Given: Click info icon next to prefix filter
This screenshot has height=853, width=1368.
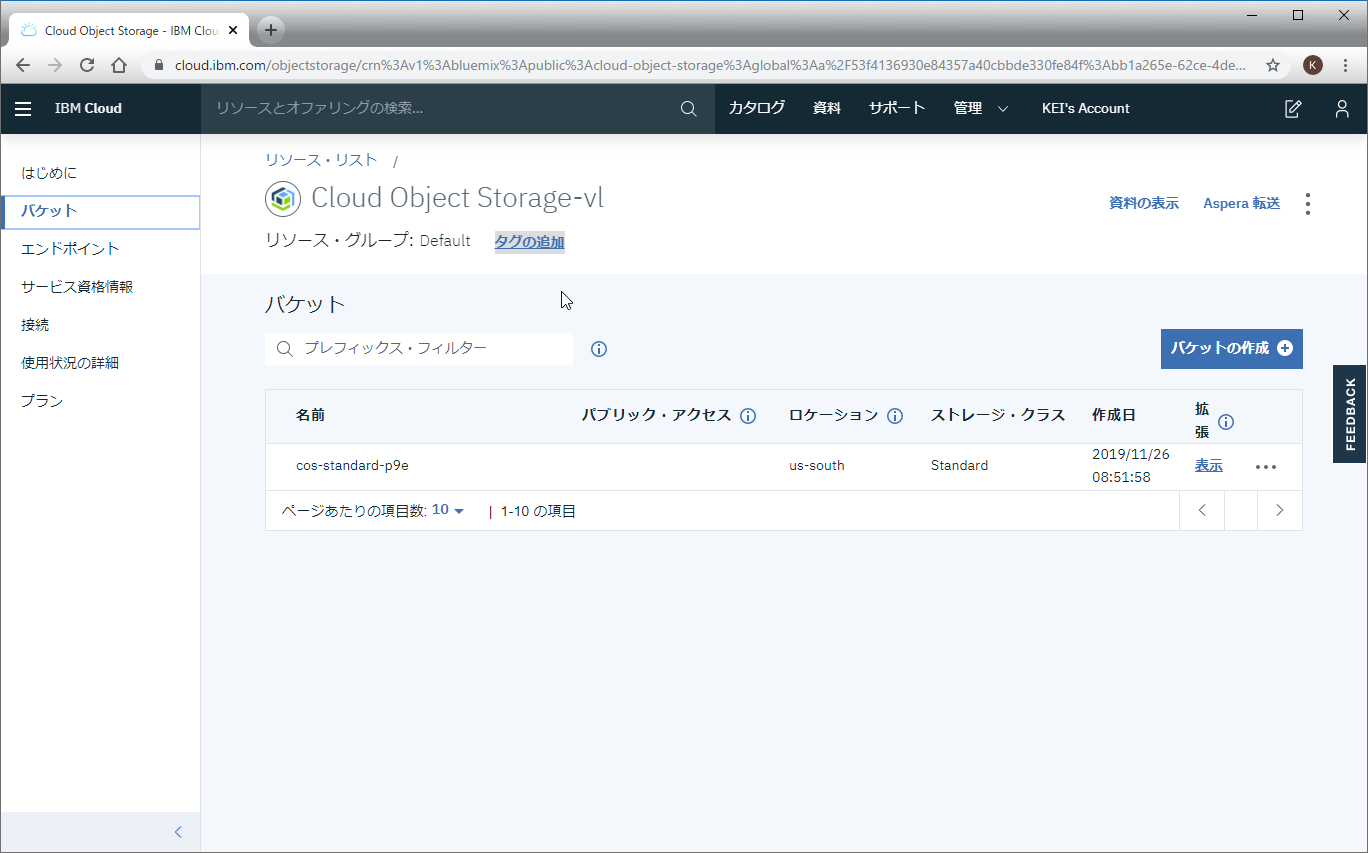Looking at the screenshot, I should pyautogui.click(x=599, y=349).
